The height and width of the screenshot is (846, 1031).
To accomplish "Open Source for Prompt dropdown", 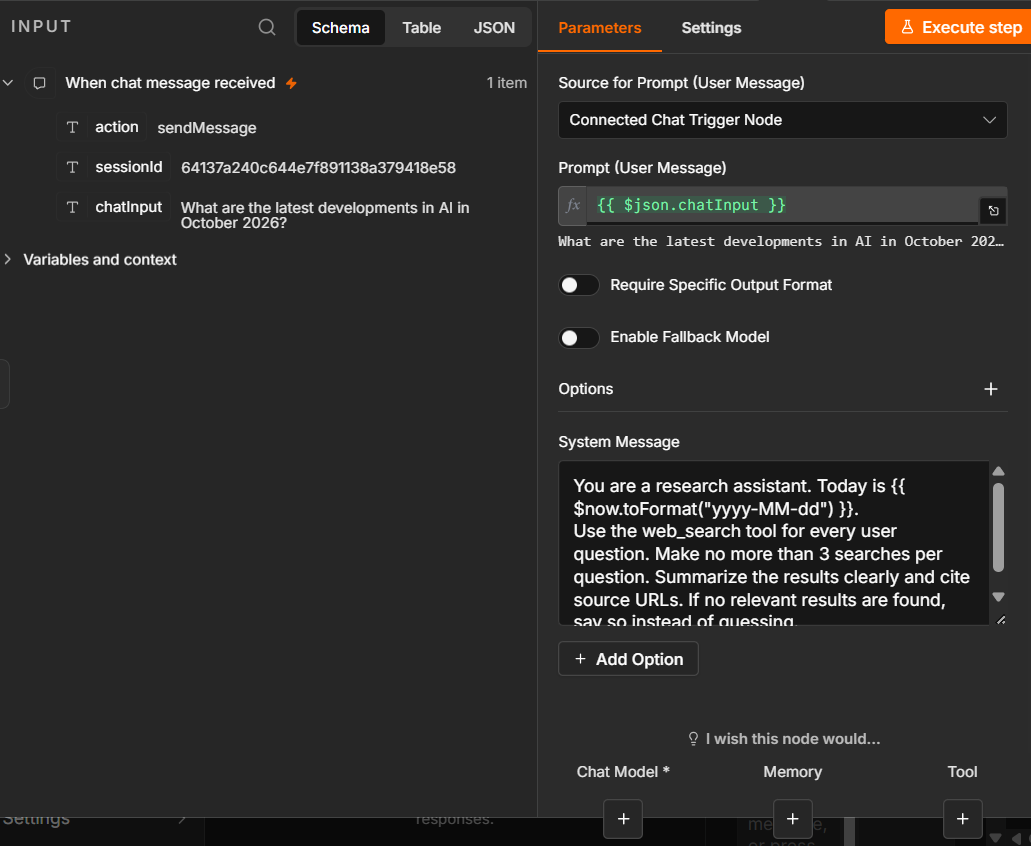I will click(x=782, y=120).
